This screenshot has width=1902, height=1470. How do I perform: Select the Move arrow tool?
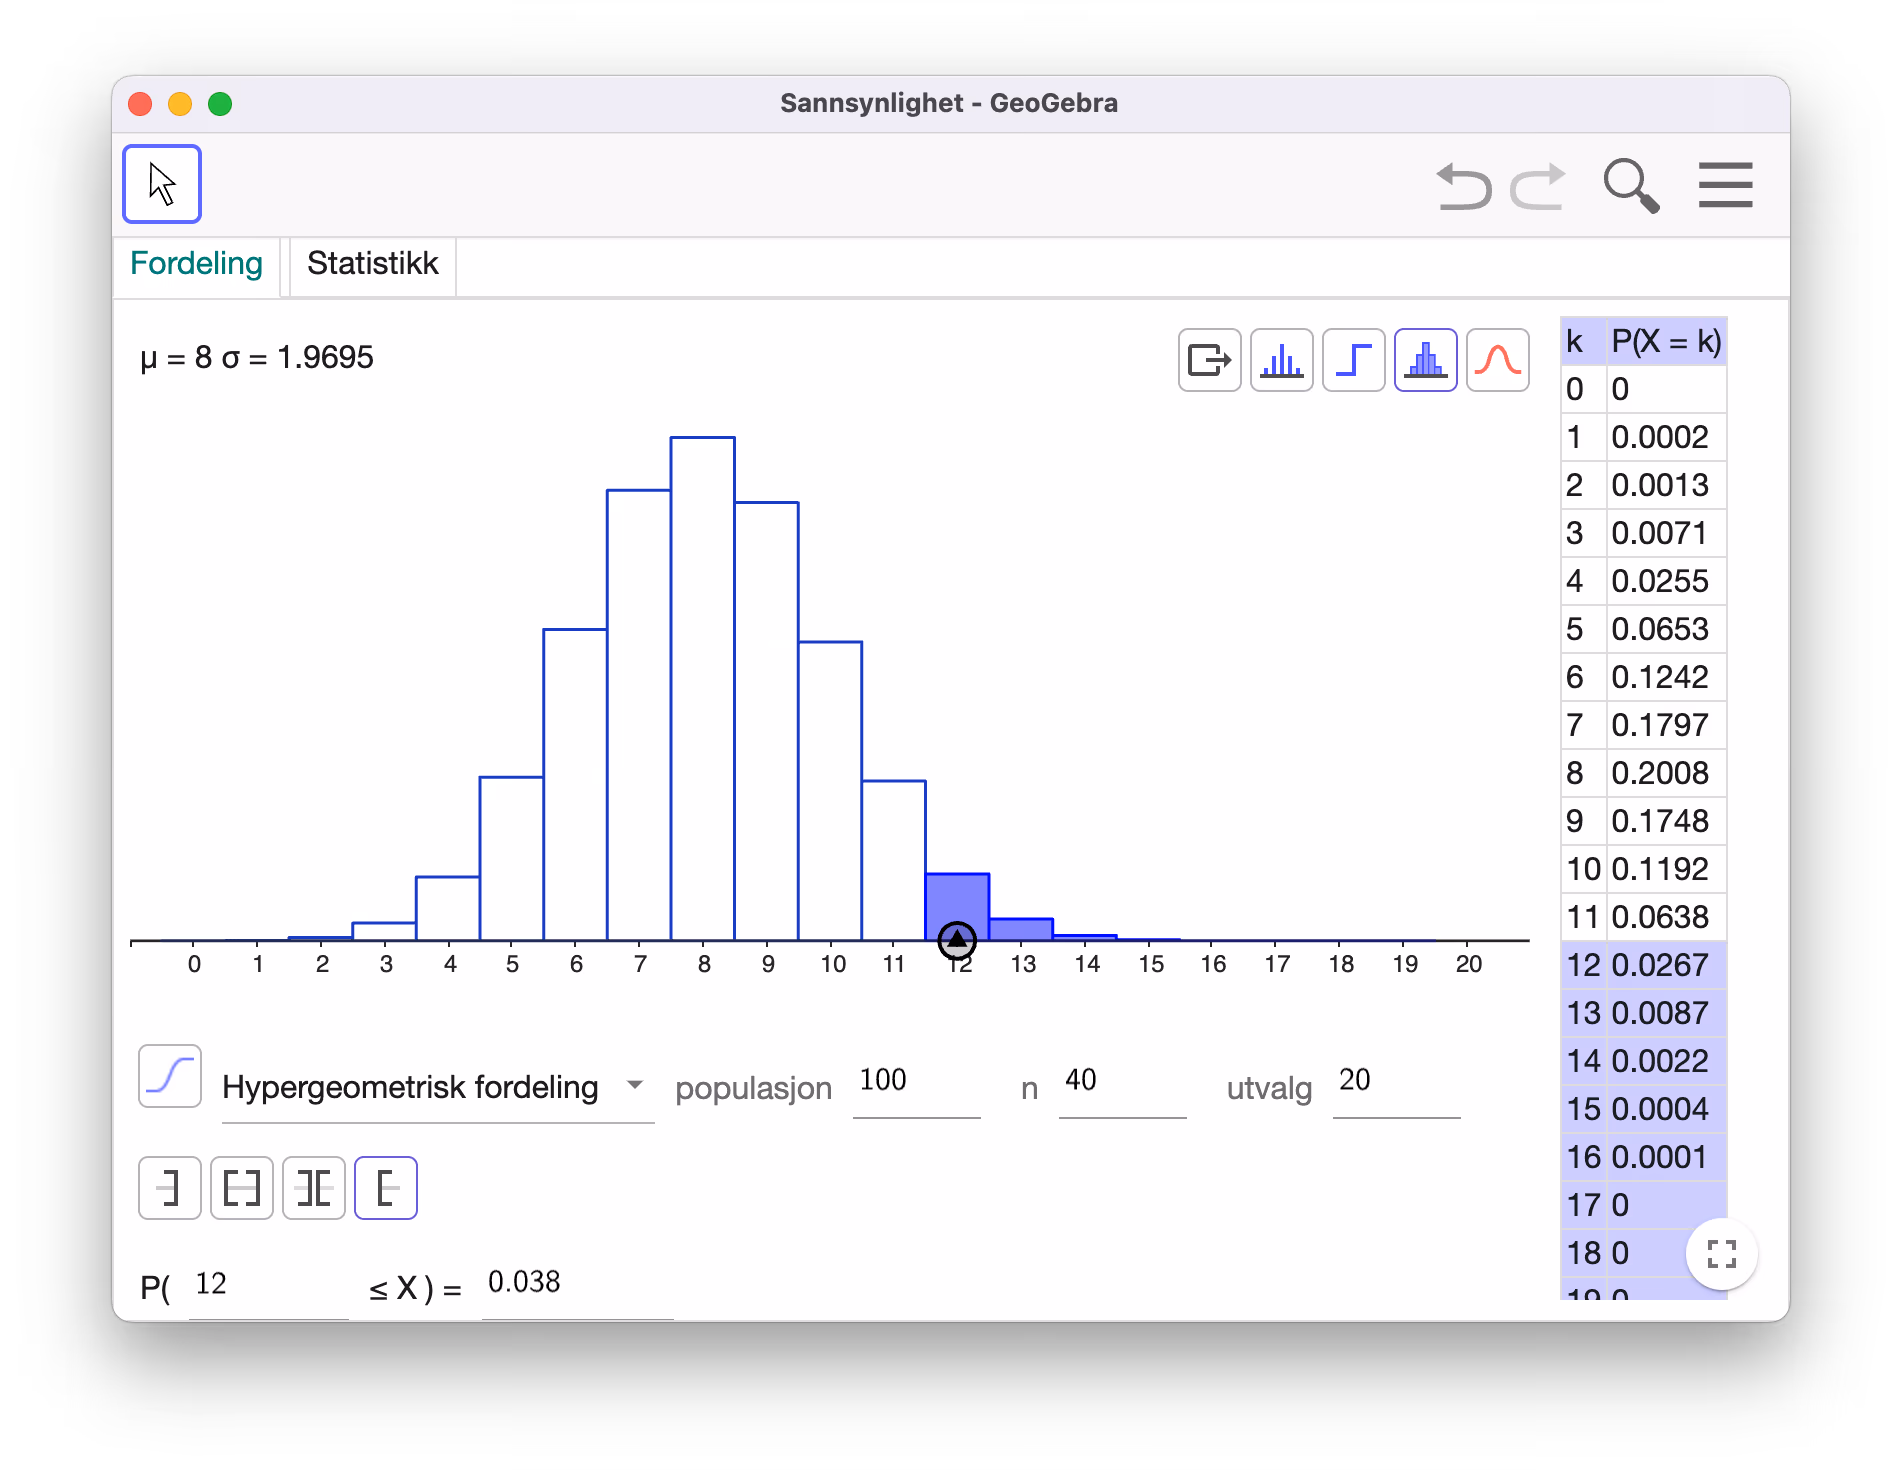pyautogui.click(x=162, y=184)
